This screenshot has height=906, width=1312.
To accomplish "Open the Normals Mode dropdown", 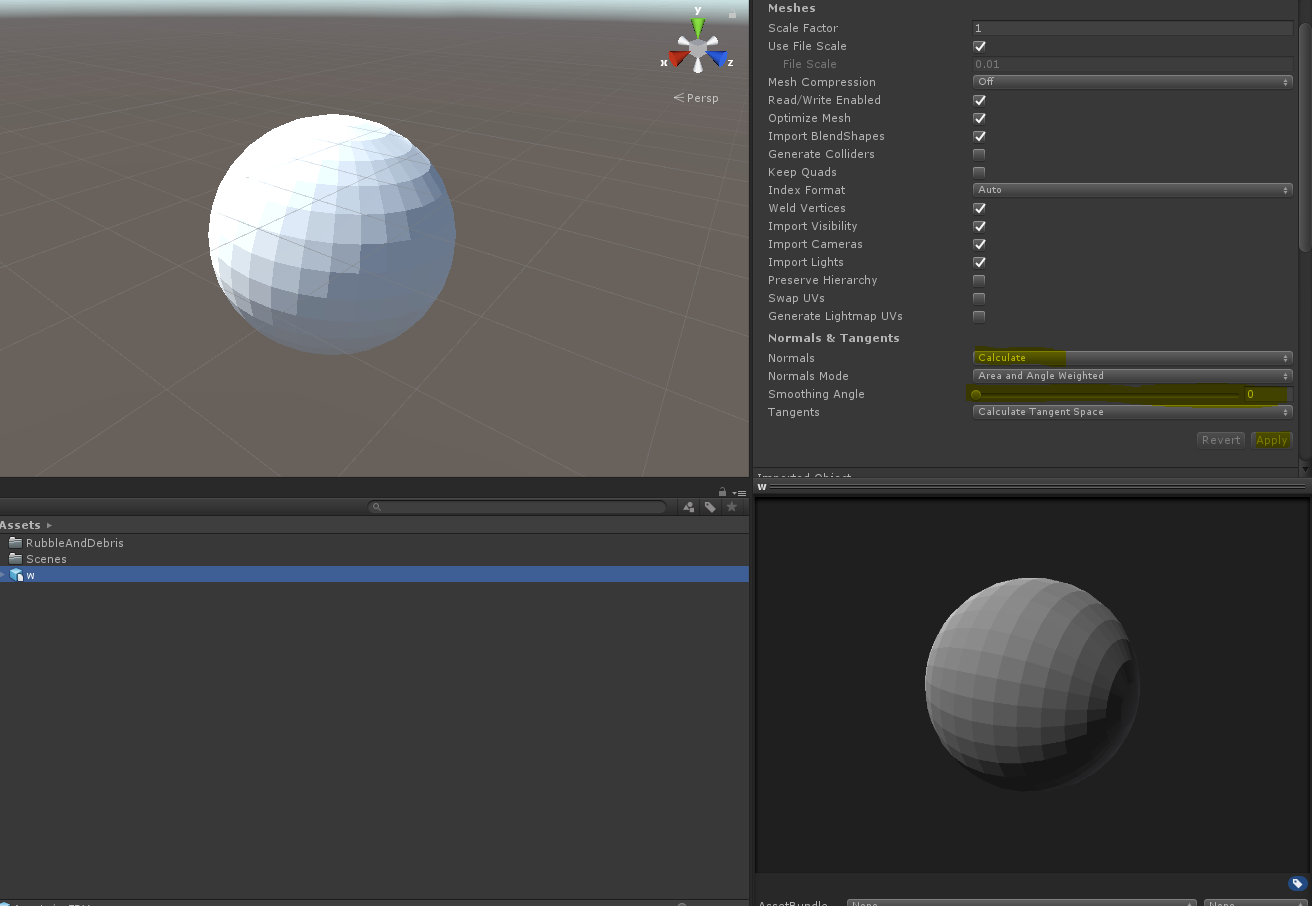I will (1132, 376).
